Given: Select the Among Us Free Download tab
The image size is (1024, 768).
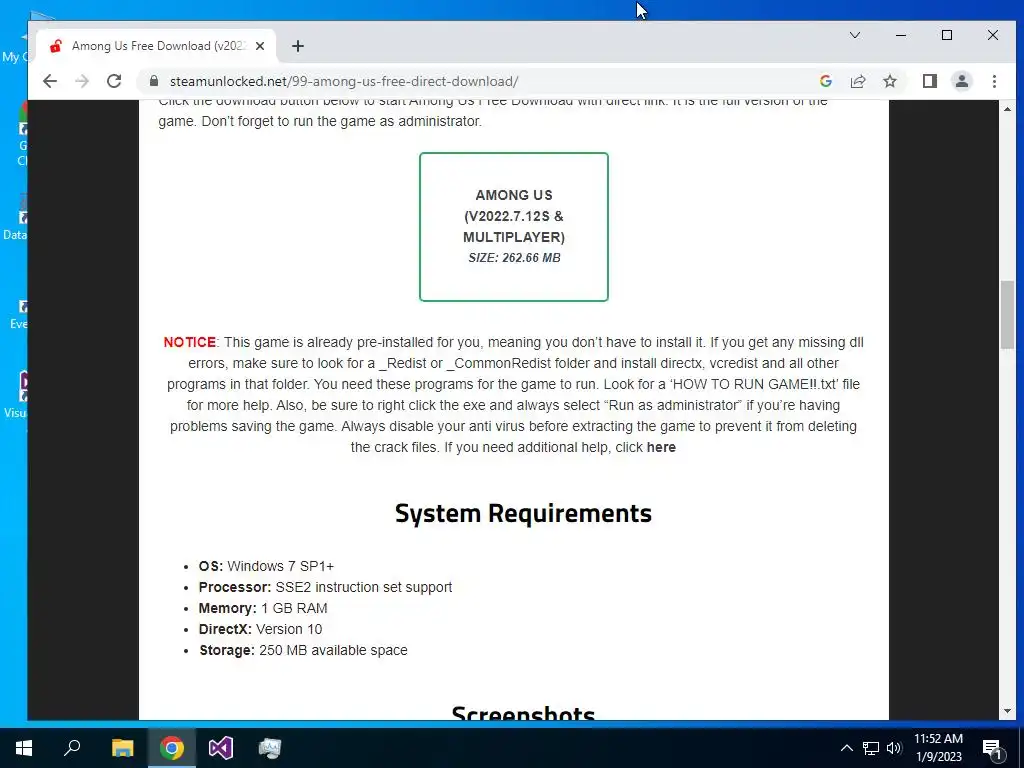Looking at the screenshot, I should click(x=157, y=46).
